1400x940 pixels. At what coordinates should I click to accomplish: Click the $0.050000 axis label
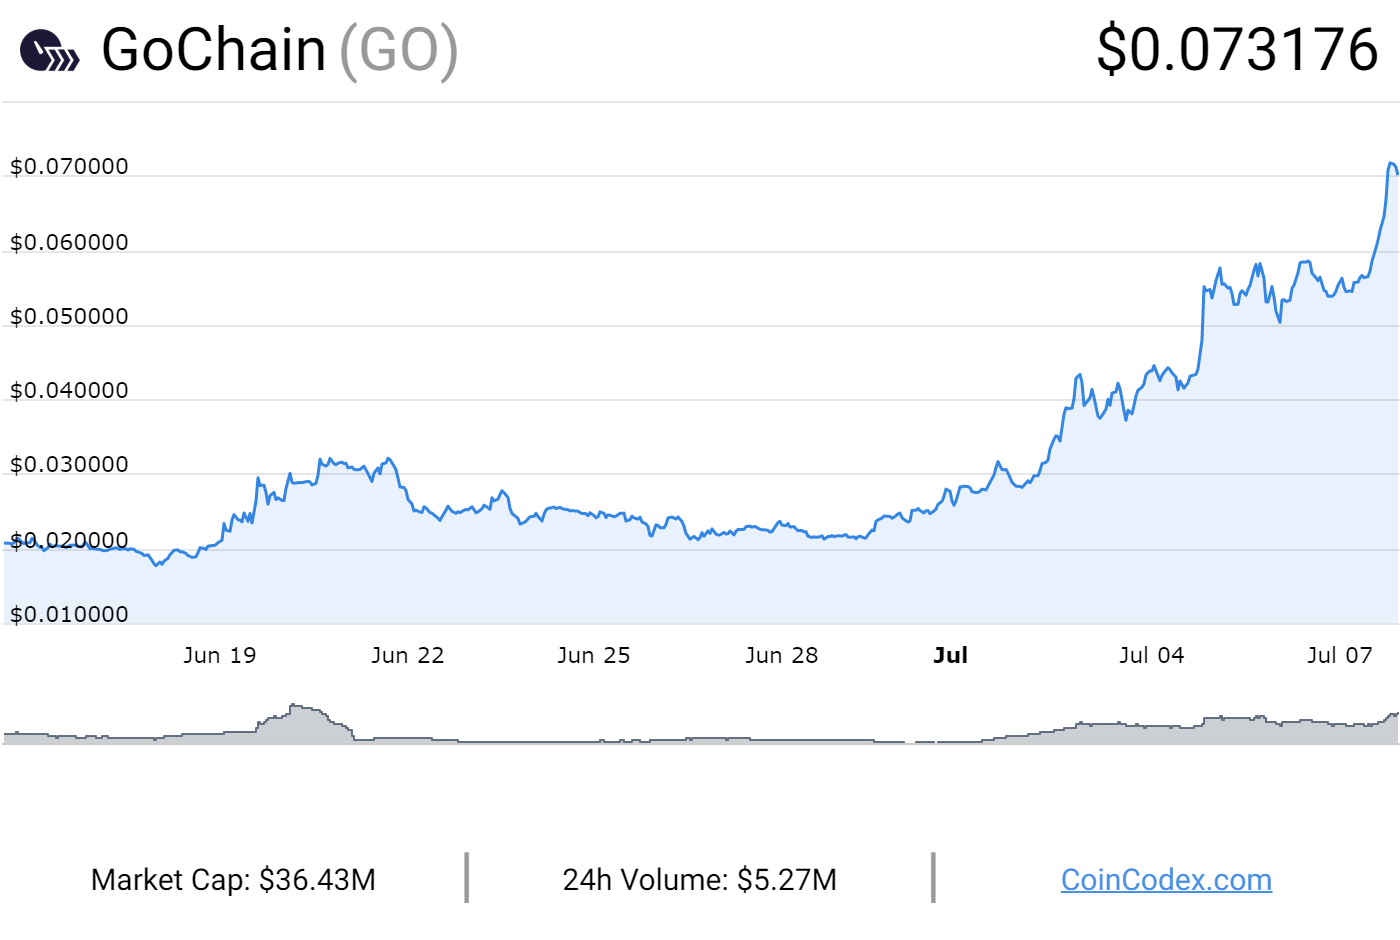pyautogui.click(x=69, y=316)
